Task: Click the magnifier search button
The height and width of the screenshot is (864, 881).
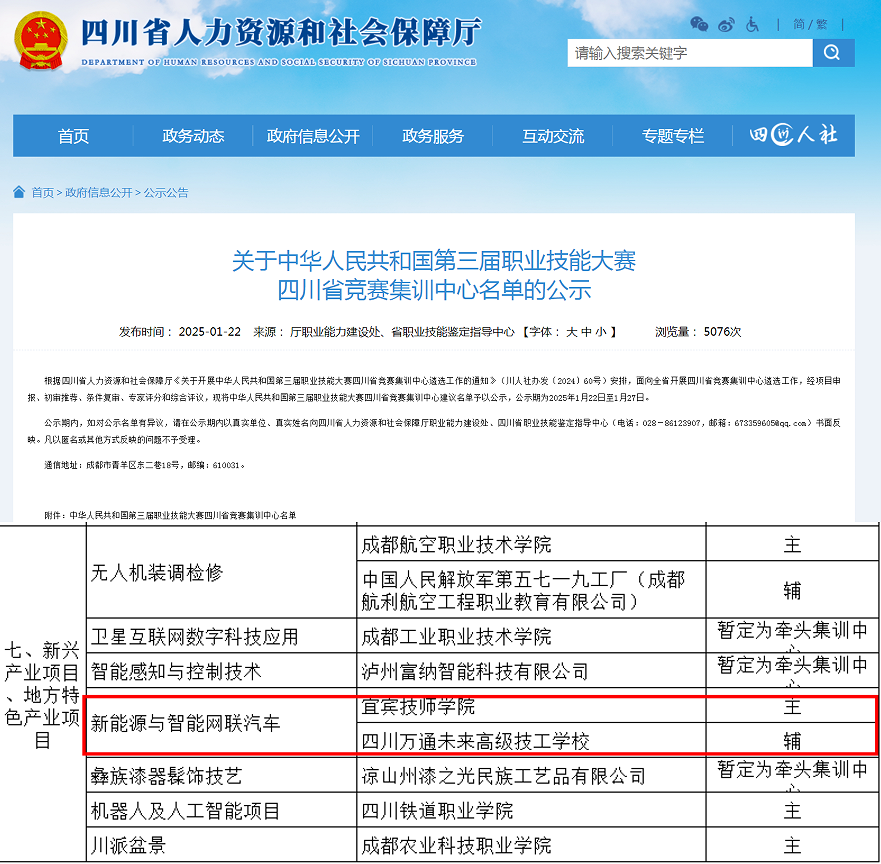Action: (x=833, y=53)
